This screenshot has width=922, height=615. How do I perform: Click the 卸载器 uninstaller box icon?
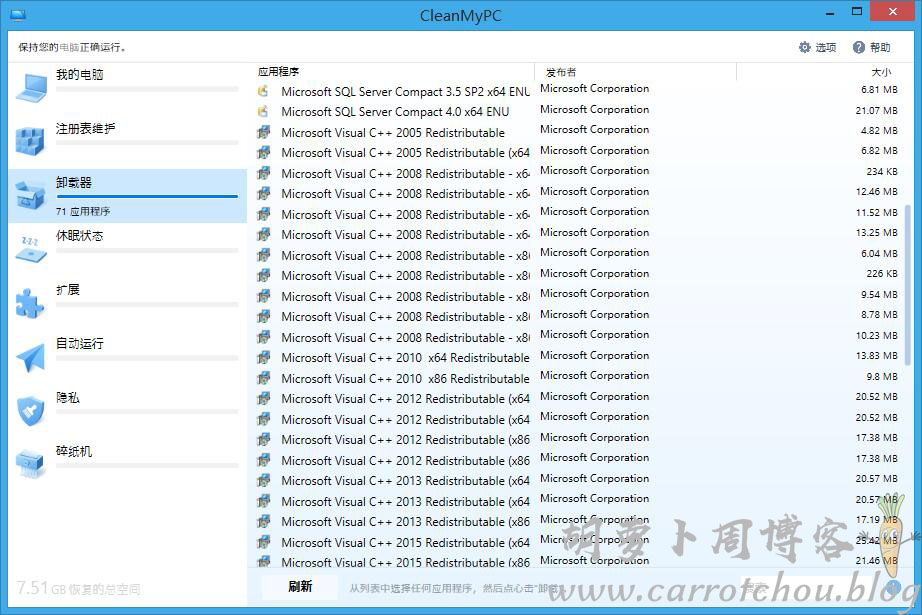[x=30, y=195]
